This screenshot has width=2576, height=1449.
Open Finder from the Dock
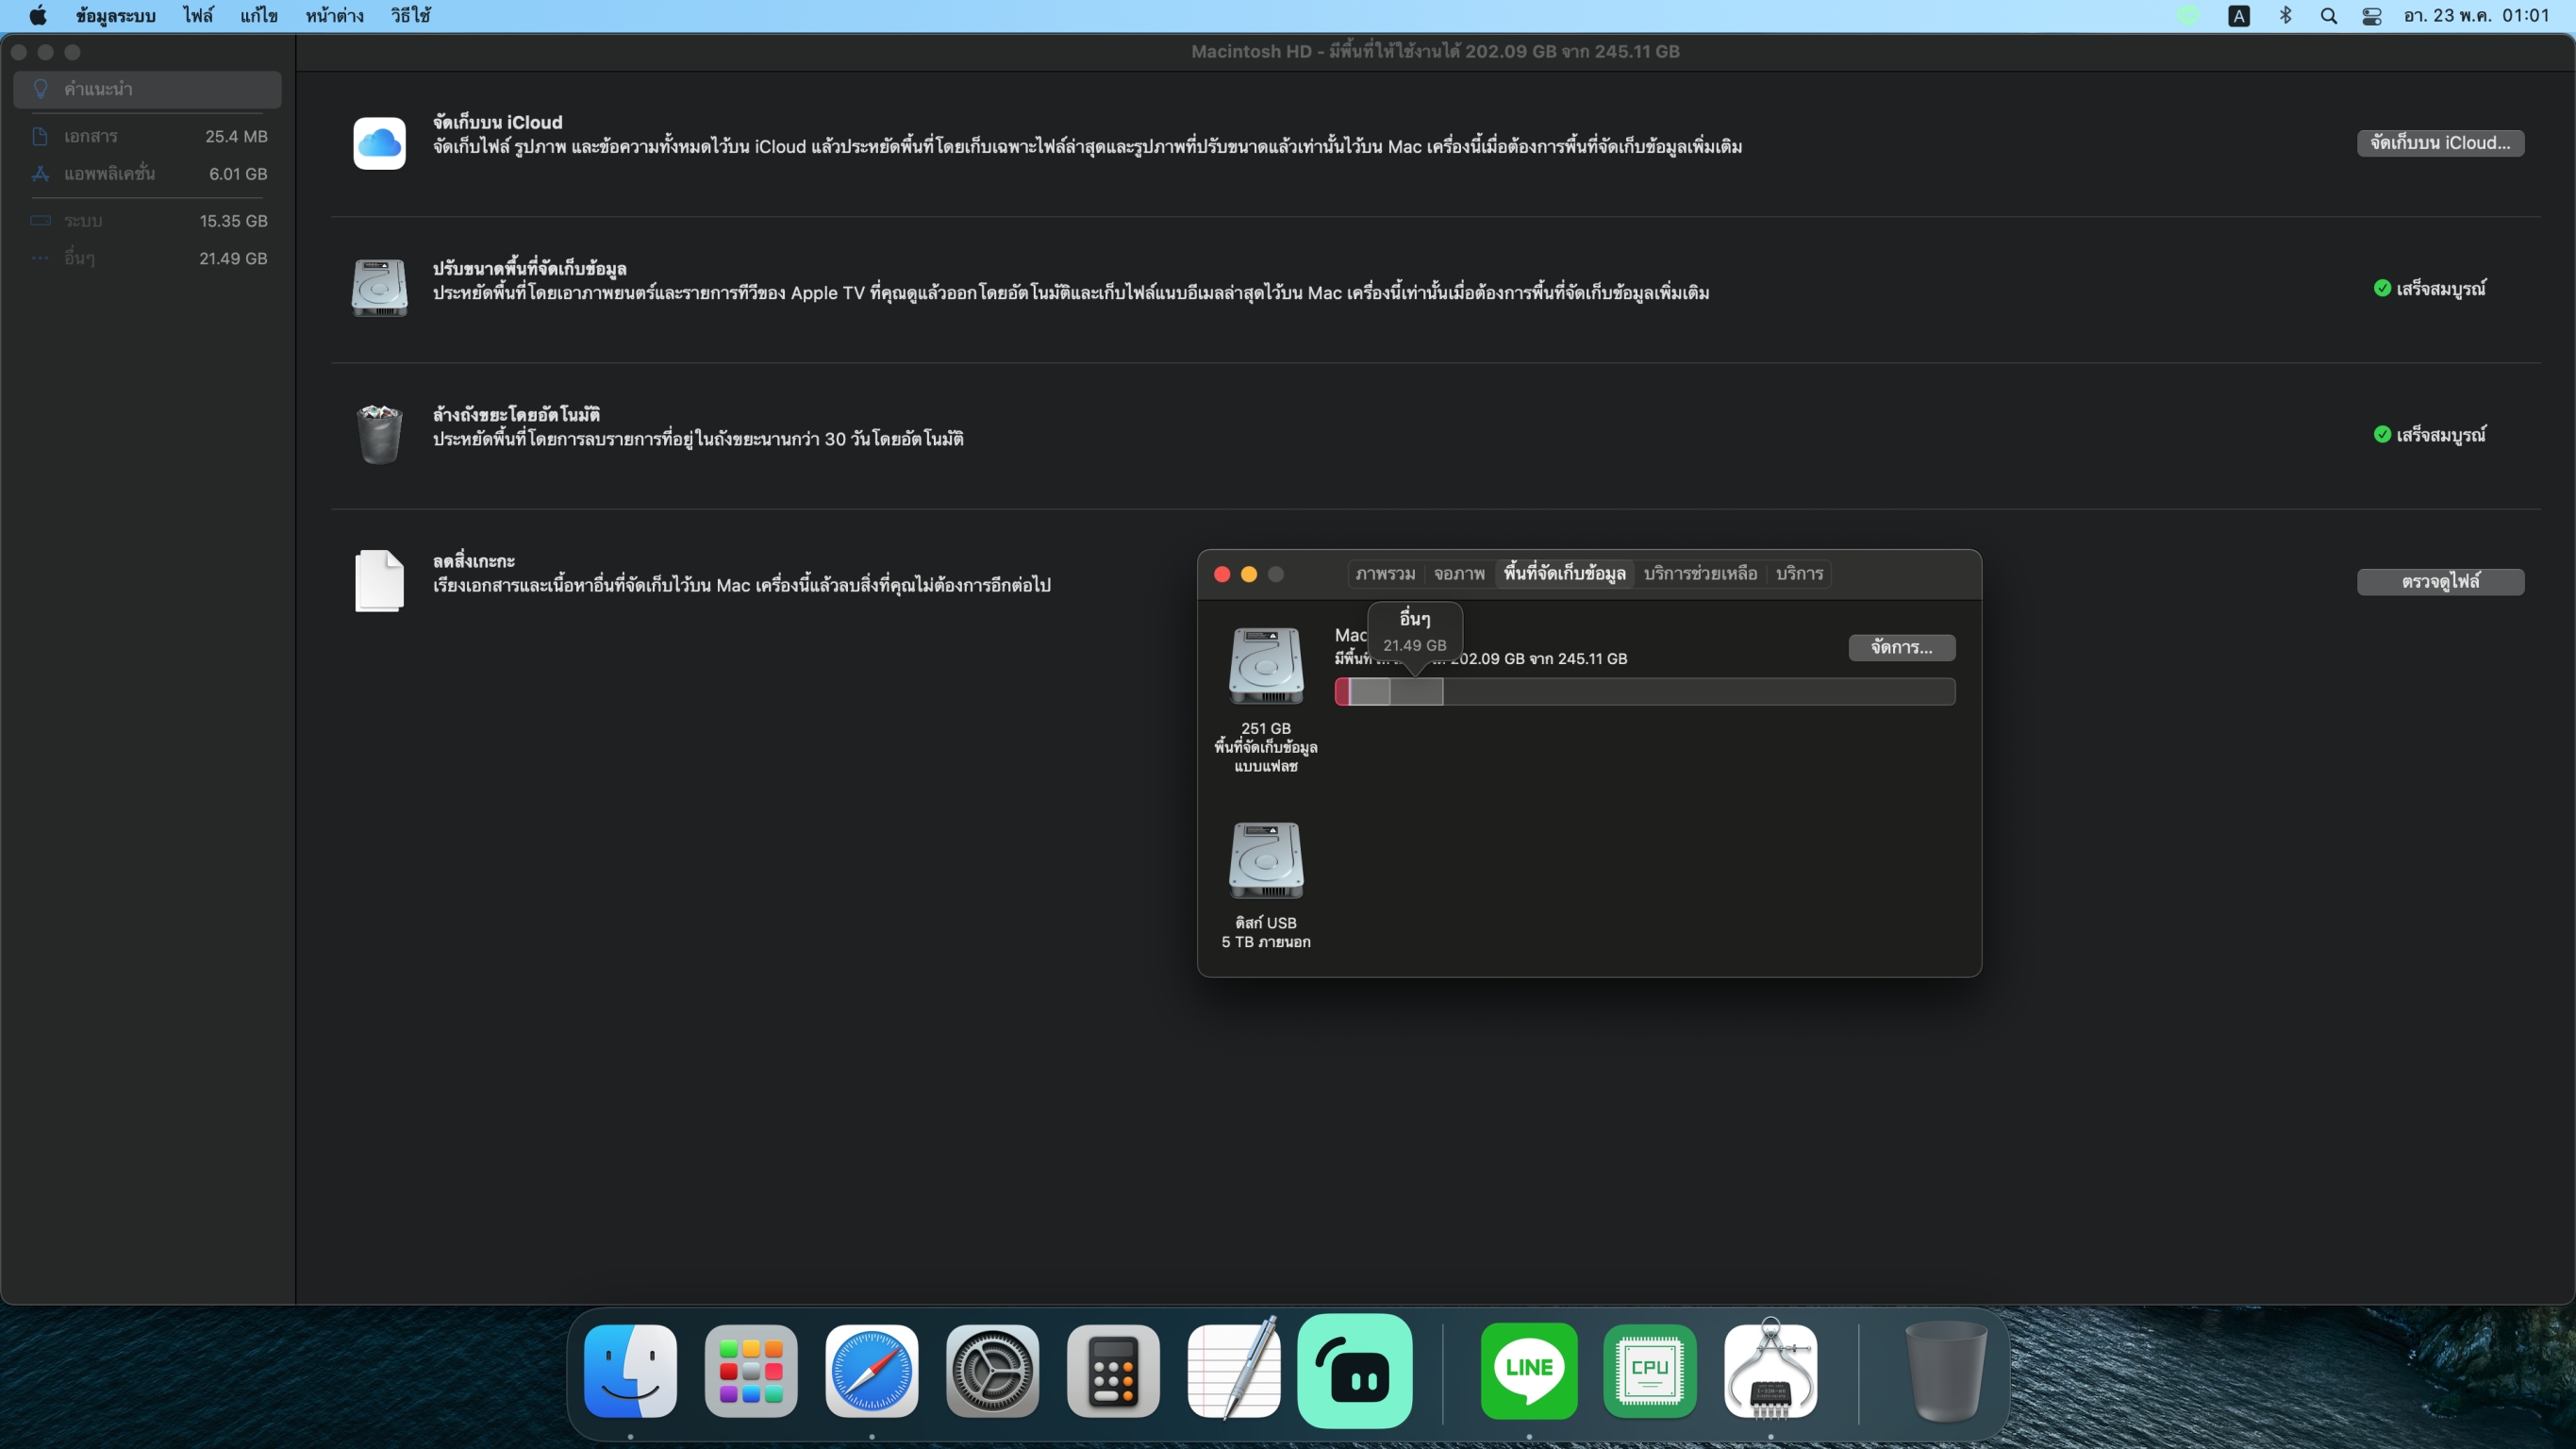tap(630, 1371)
